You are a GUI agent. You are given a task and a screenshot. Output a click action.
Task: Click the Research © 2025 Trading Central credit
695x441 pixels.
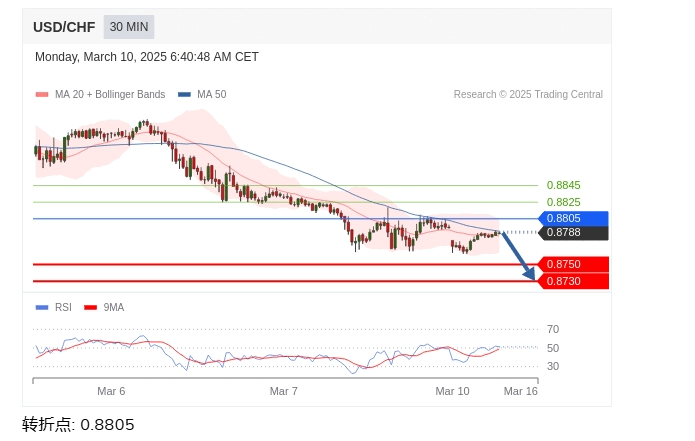pos(528,94)
